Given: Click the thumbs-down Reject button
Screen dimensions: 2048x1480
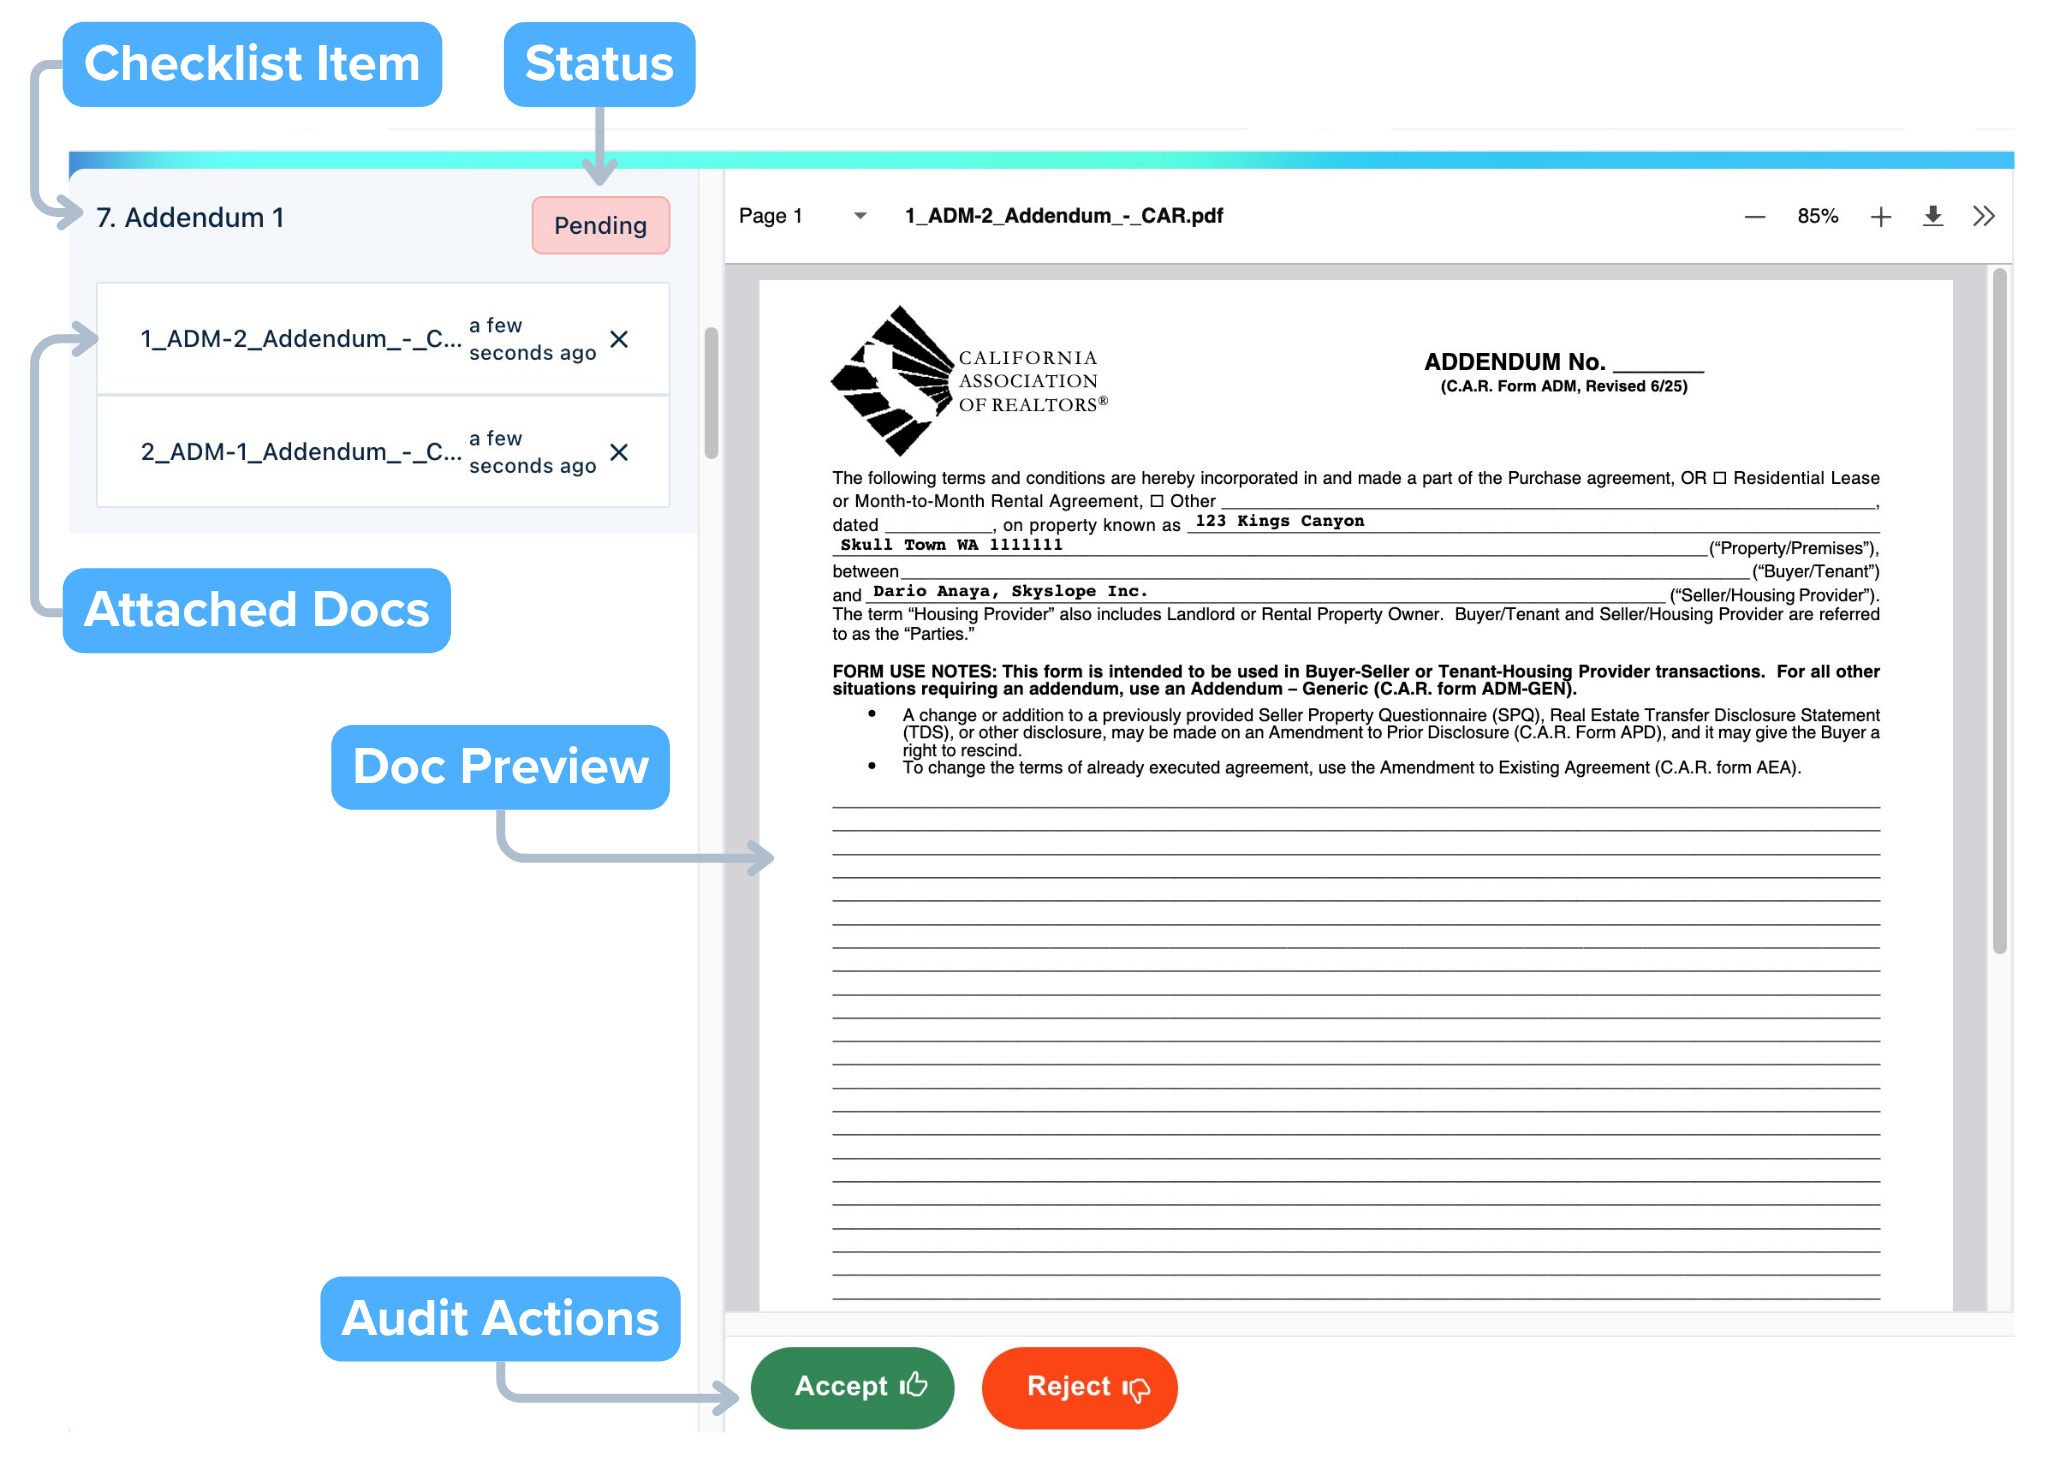Looking at the screenshot, I should [x=1080, y=1387].
